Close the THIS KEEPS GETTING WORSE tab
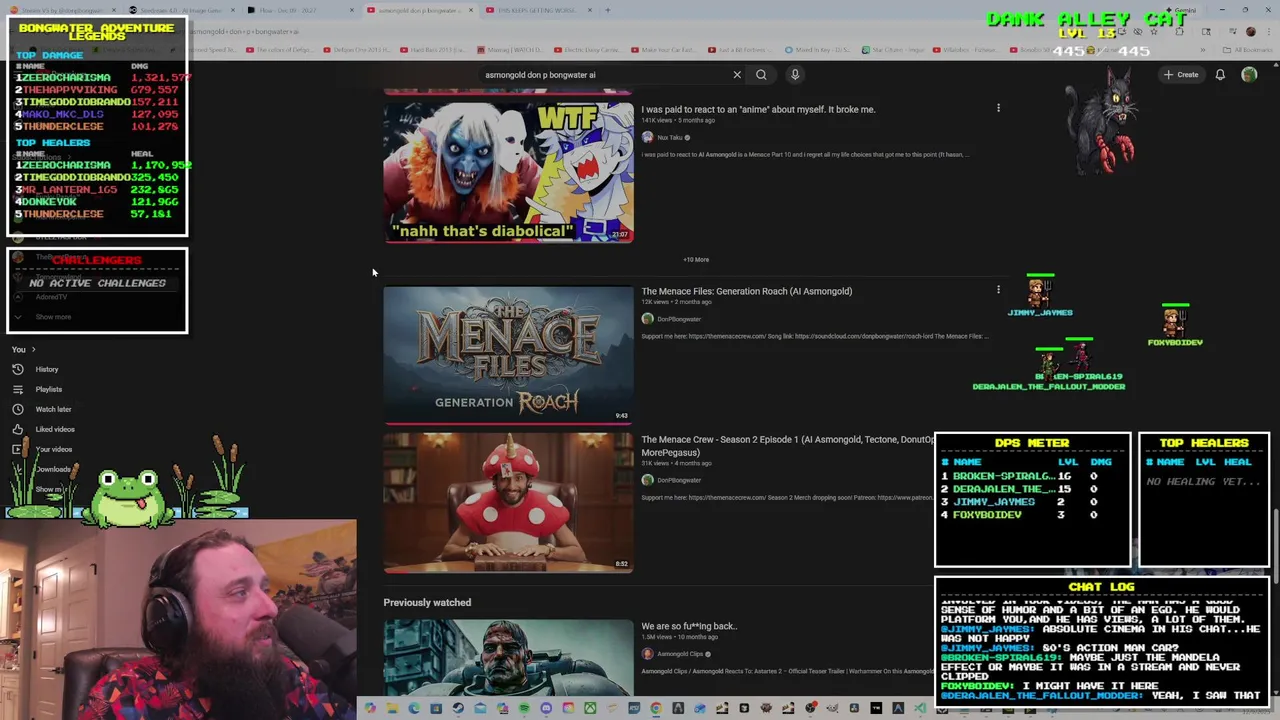The height and width of the screenshot is (720, 1280). click(590, 10)
